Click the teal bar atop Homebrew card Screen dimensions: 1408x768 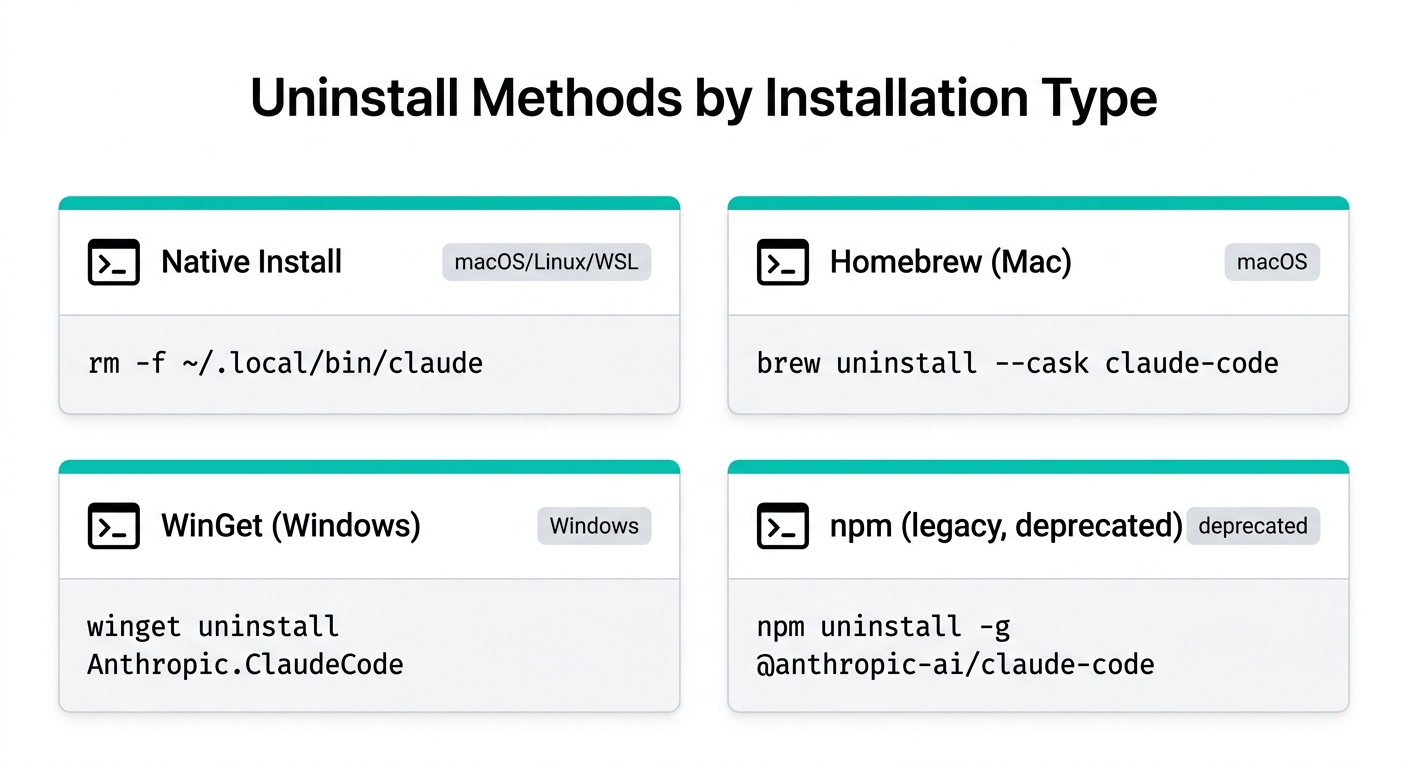coord(1038,203)
